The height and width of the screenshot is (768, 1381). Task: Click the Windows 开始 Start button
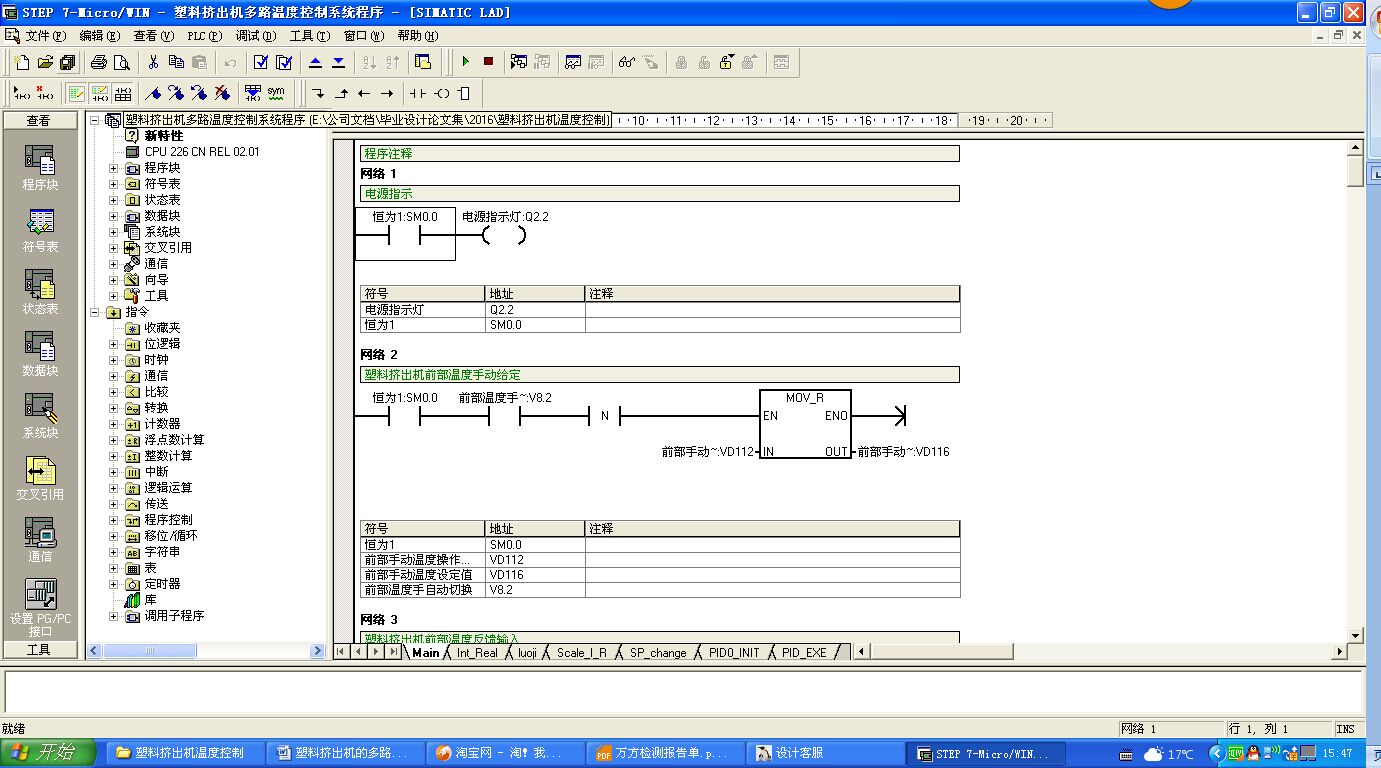coord(48,753)
